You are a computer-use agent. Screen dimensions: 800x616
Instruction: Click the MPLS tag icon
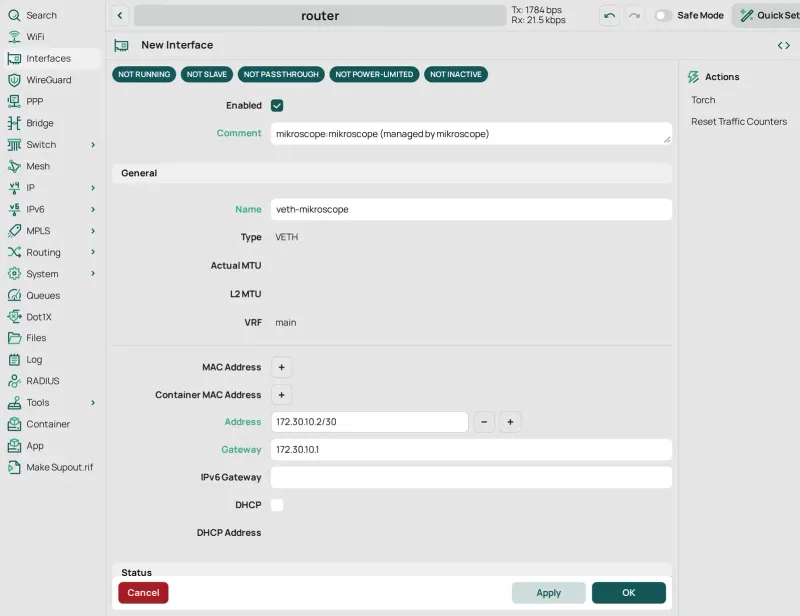click(x=14, y=231)
